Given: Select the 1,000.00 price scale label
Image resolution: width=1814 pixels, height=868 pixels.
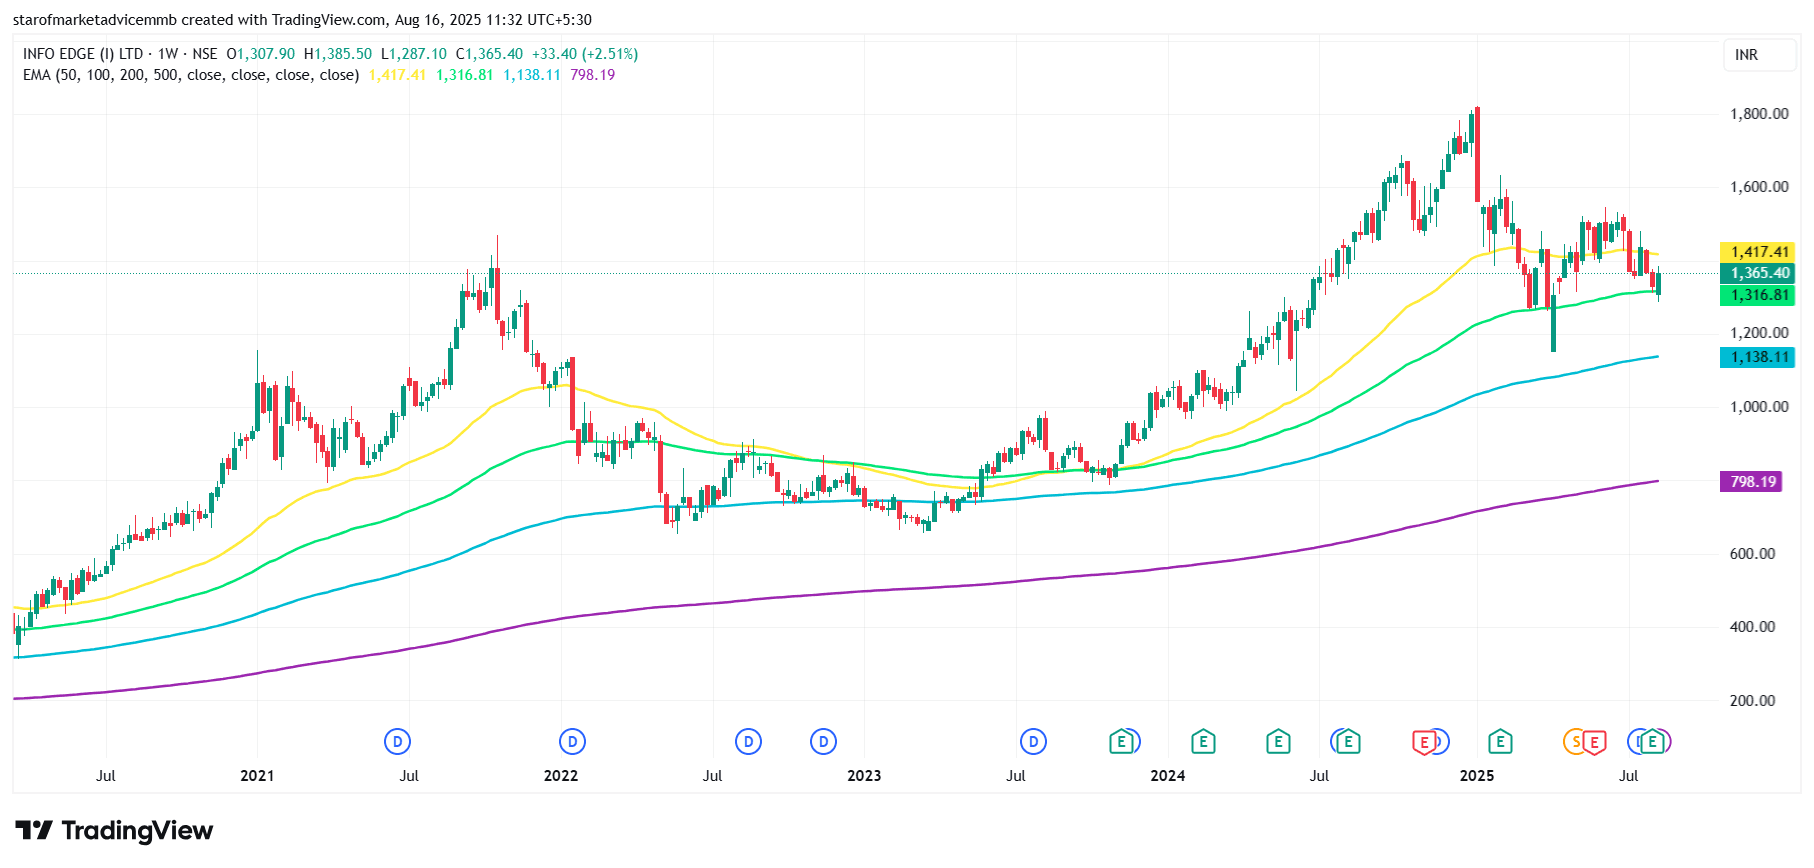Looking at the screenshot, I should click(x=1759, y=407).
